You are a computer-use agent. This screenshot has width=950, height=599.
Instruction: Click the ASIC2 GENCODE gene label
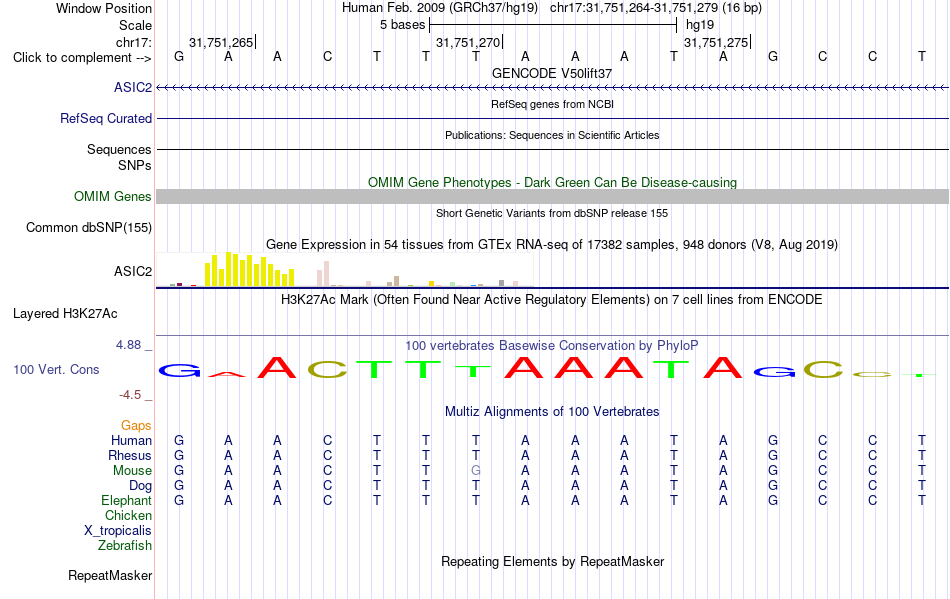click(x=133, y=88)
